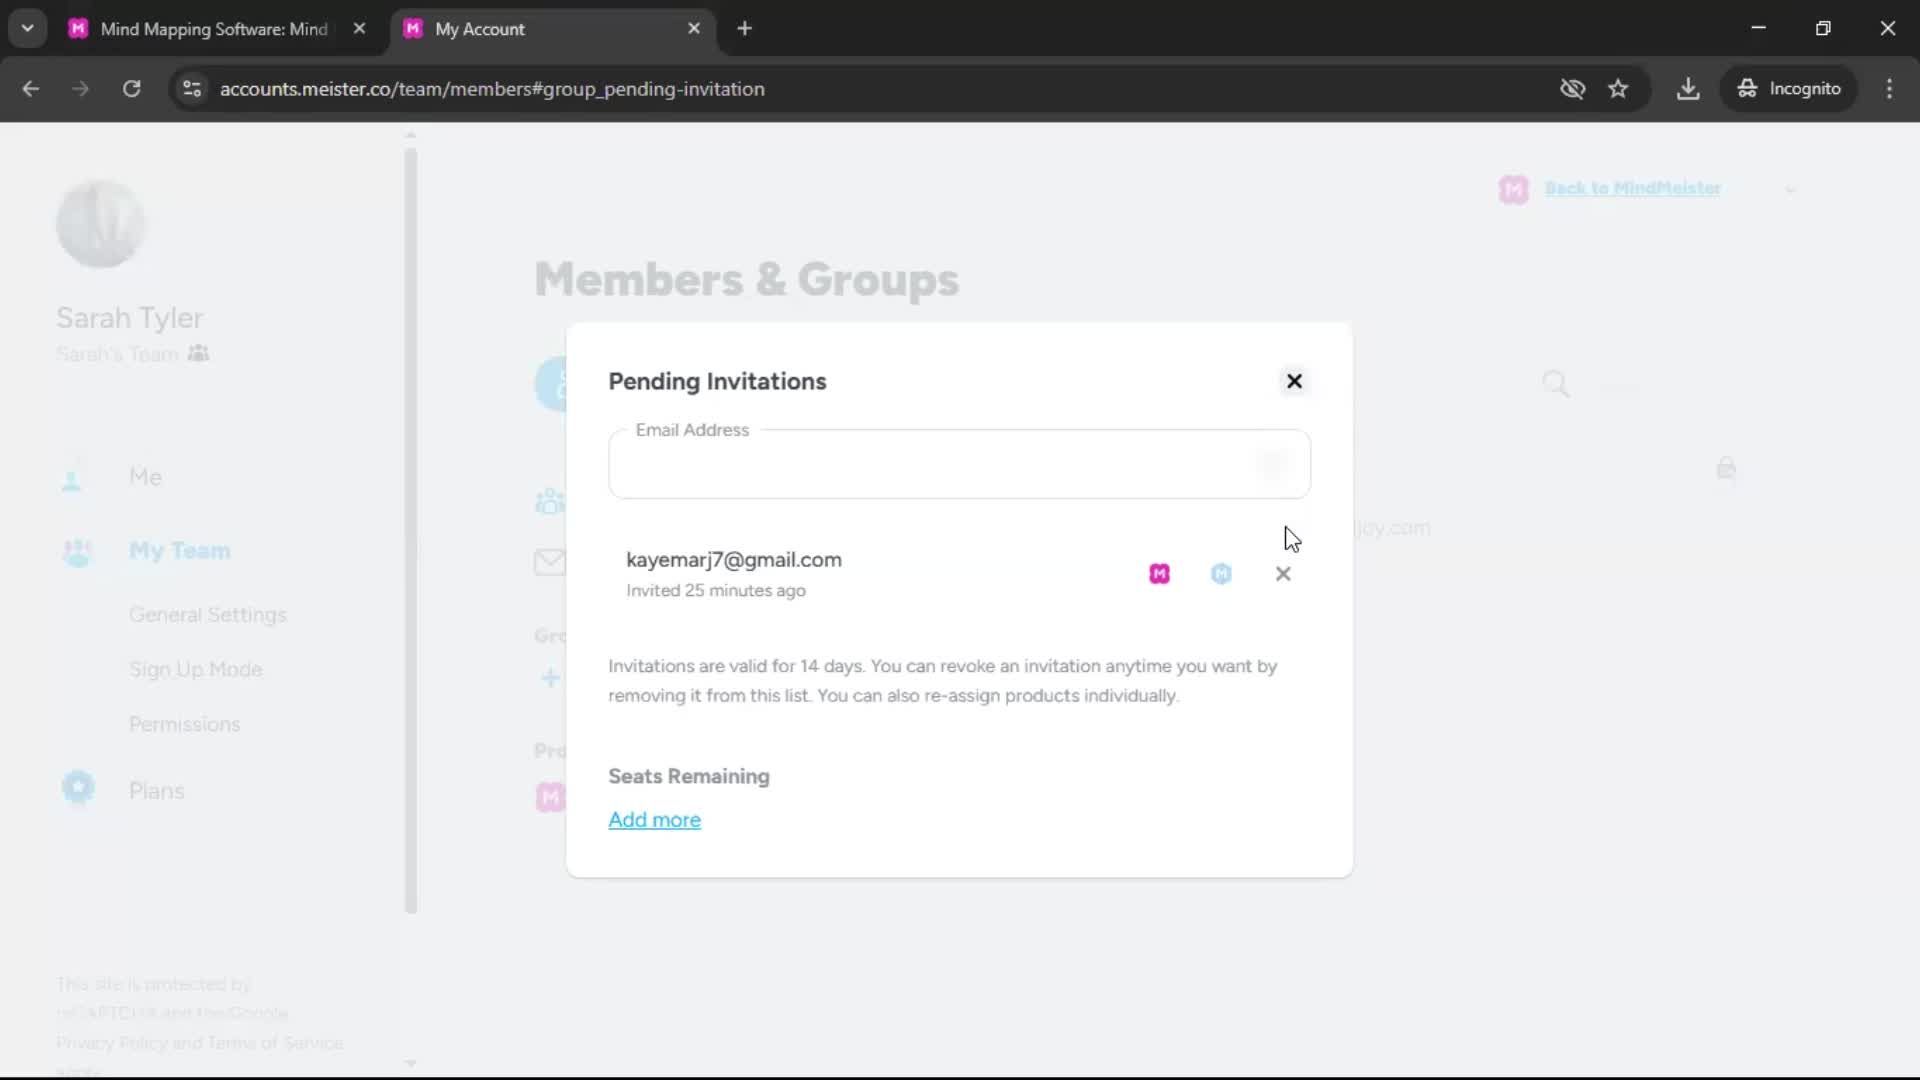The image size is (1920, 1080).
Task: Open My Team in the sidebar
Action: tap(180, 551)
